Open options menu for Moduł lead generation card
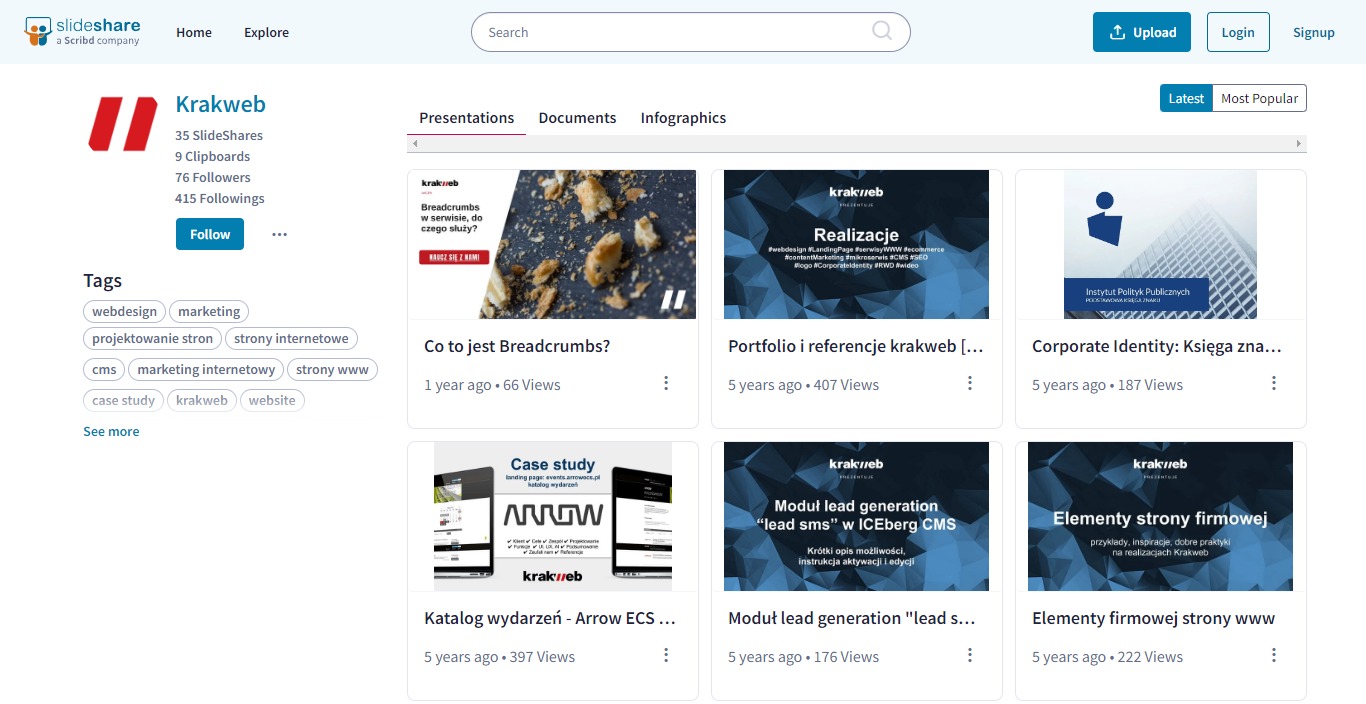The height and width of the screenshot is (704, 1366). [970, 655]
